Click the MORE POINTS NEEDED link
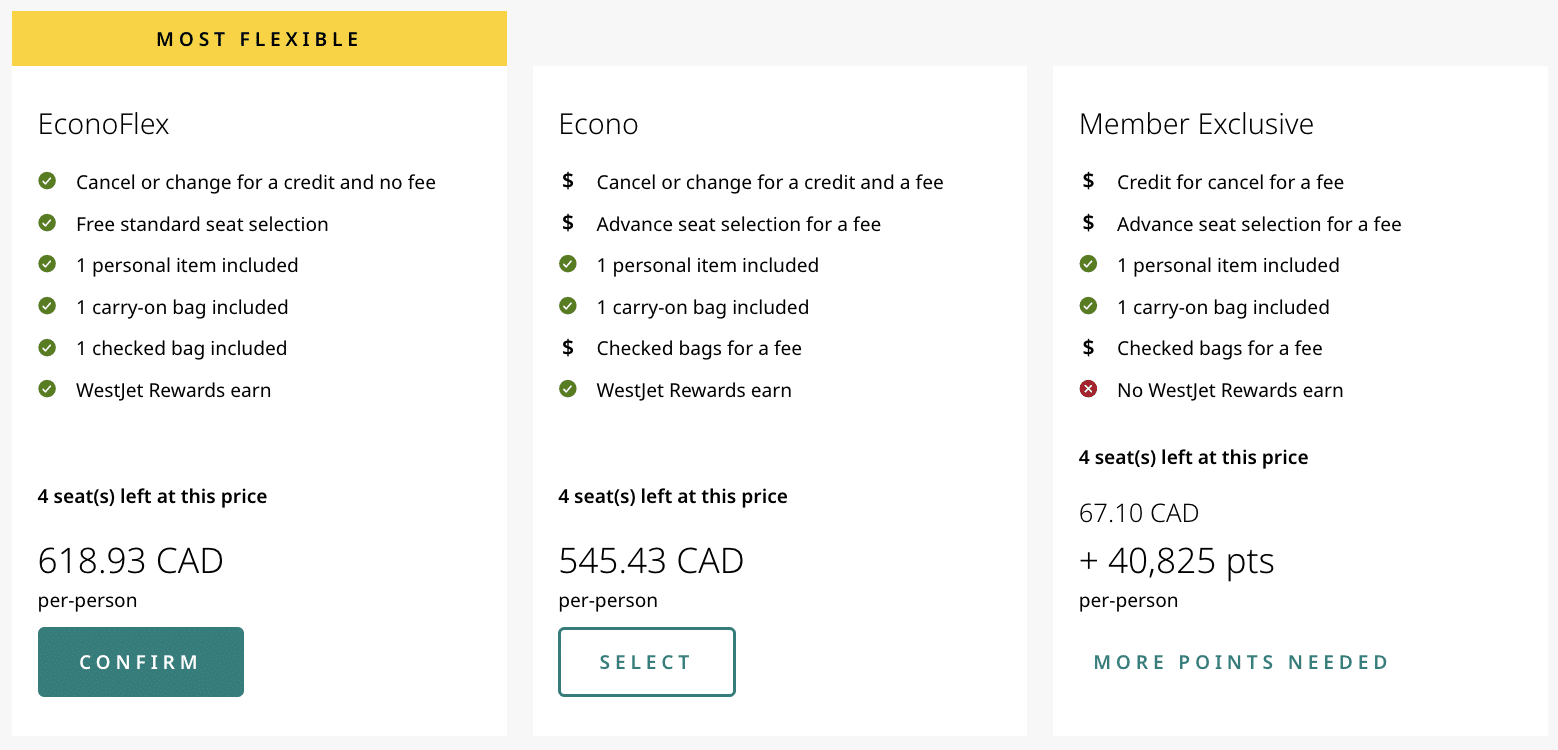 [1241, 662]
